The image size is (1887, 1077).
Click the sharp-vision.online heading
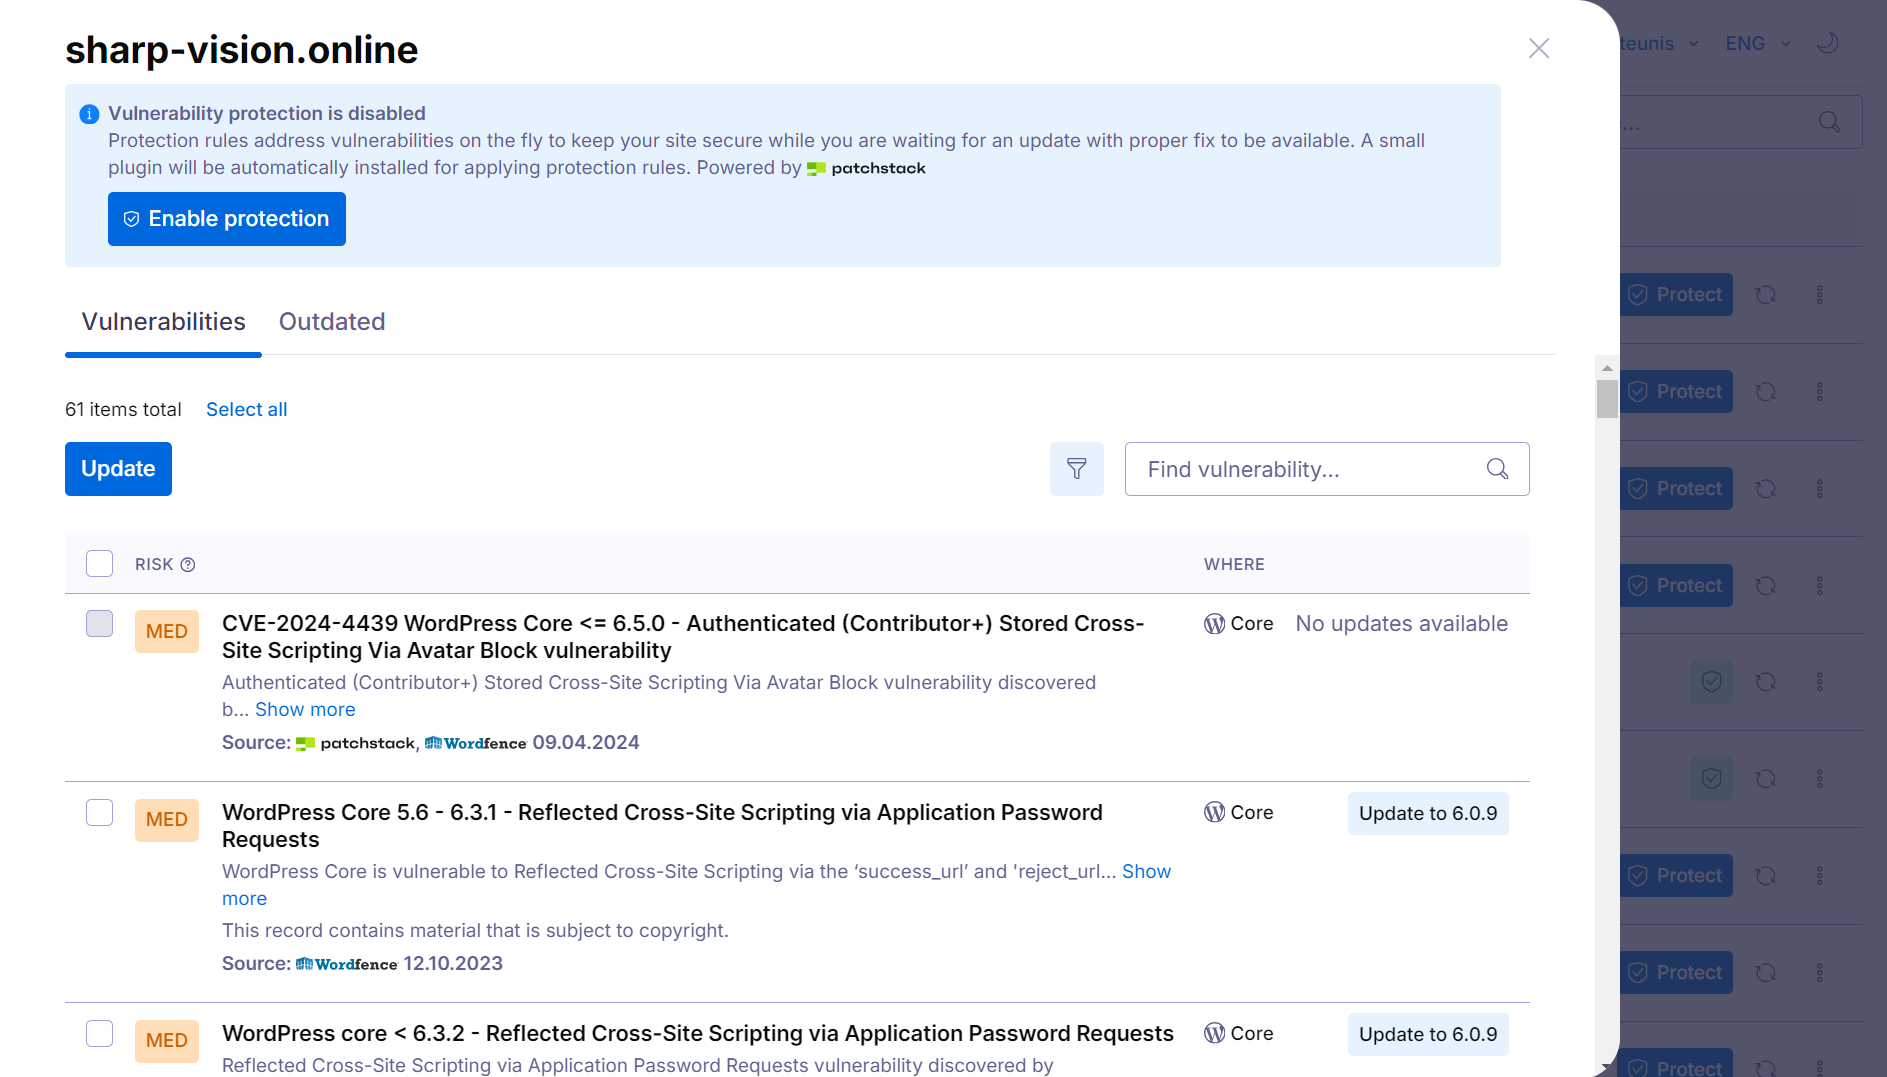tap(241, 50)
